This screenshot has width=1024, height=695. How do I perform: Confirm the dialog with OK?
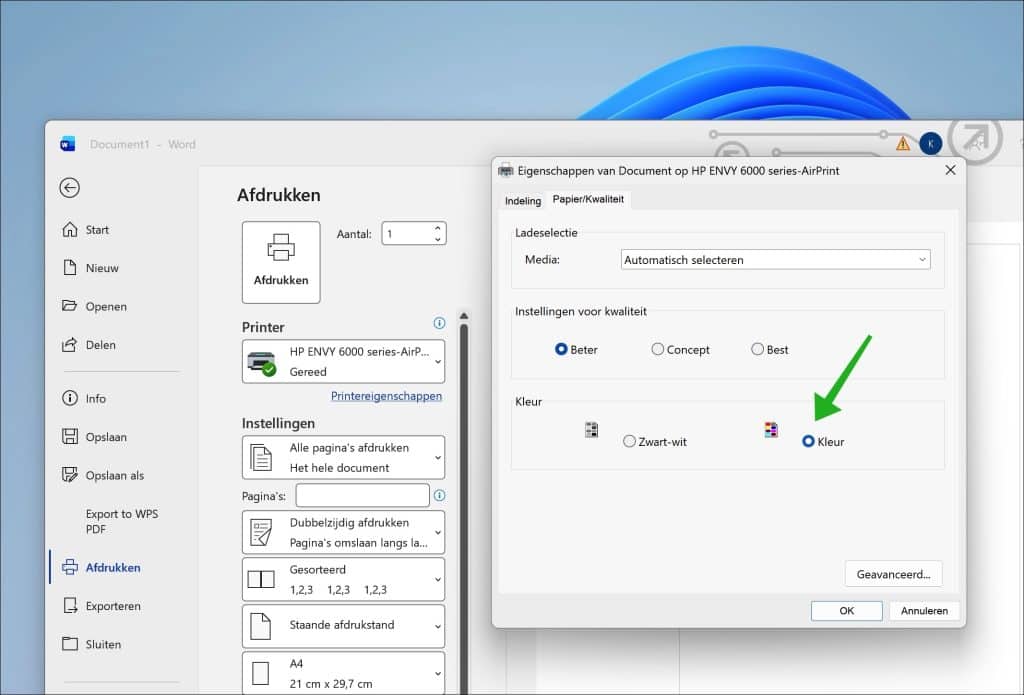[847, 611]
